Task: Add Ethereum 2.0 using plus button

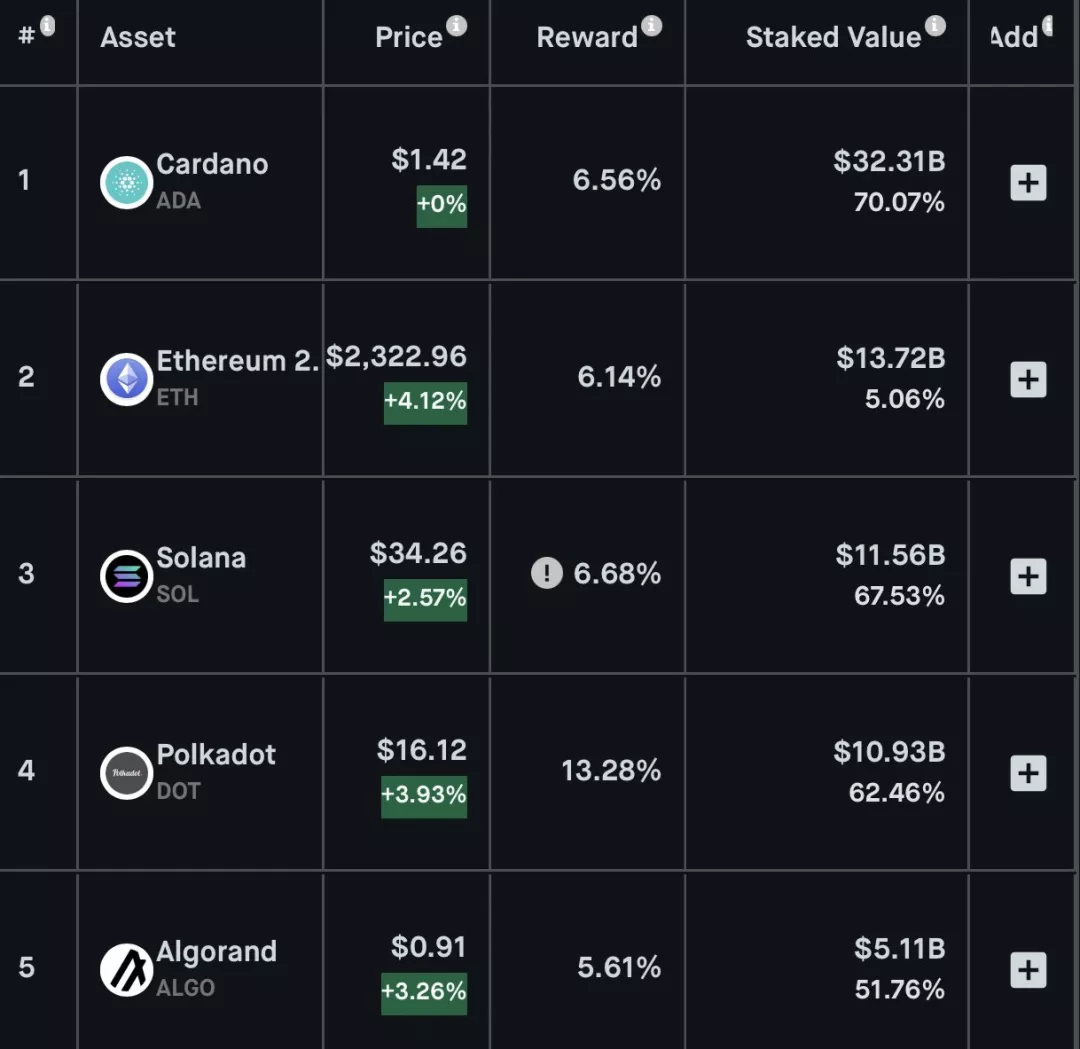Action: (x=1028, y=380)
